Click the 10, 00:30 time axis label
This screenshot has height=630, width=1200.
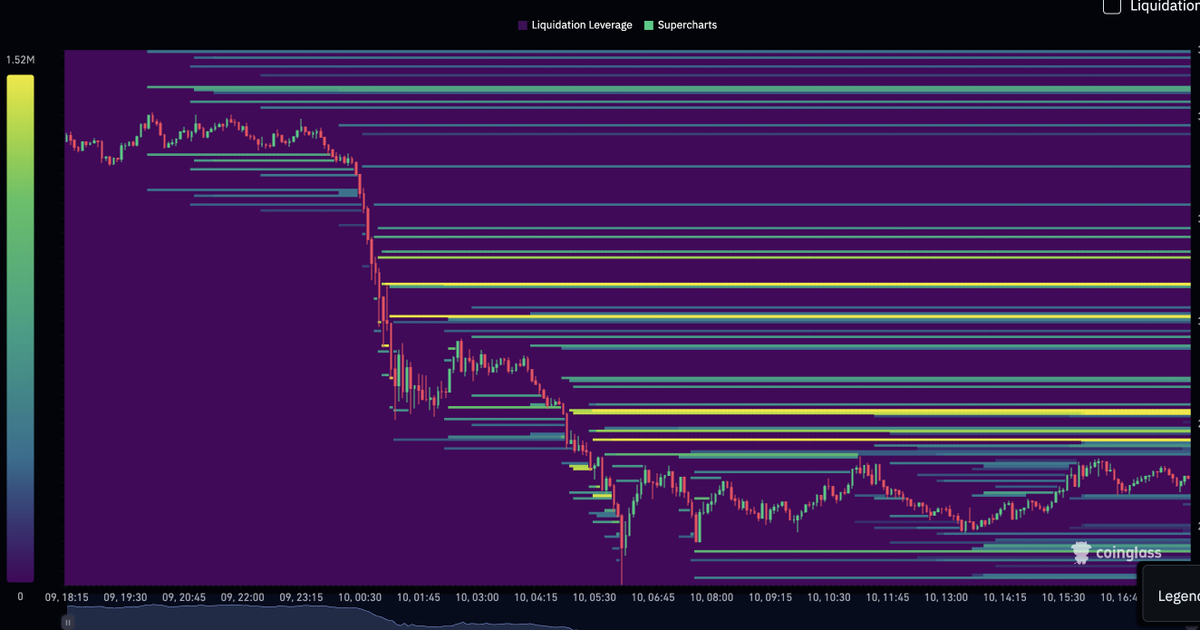(360, 597)
